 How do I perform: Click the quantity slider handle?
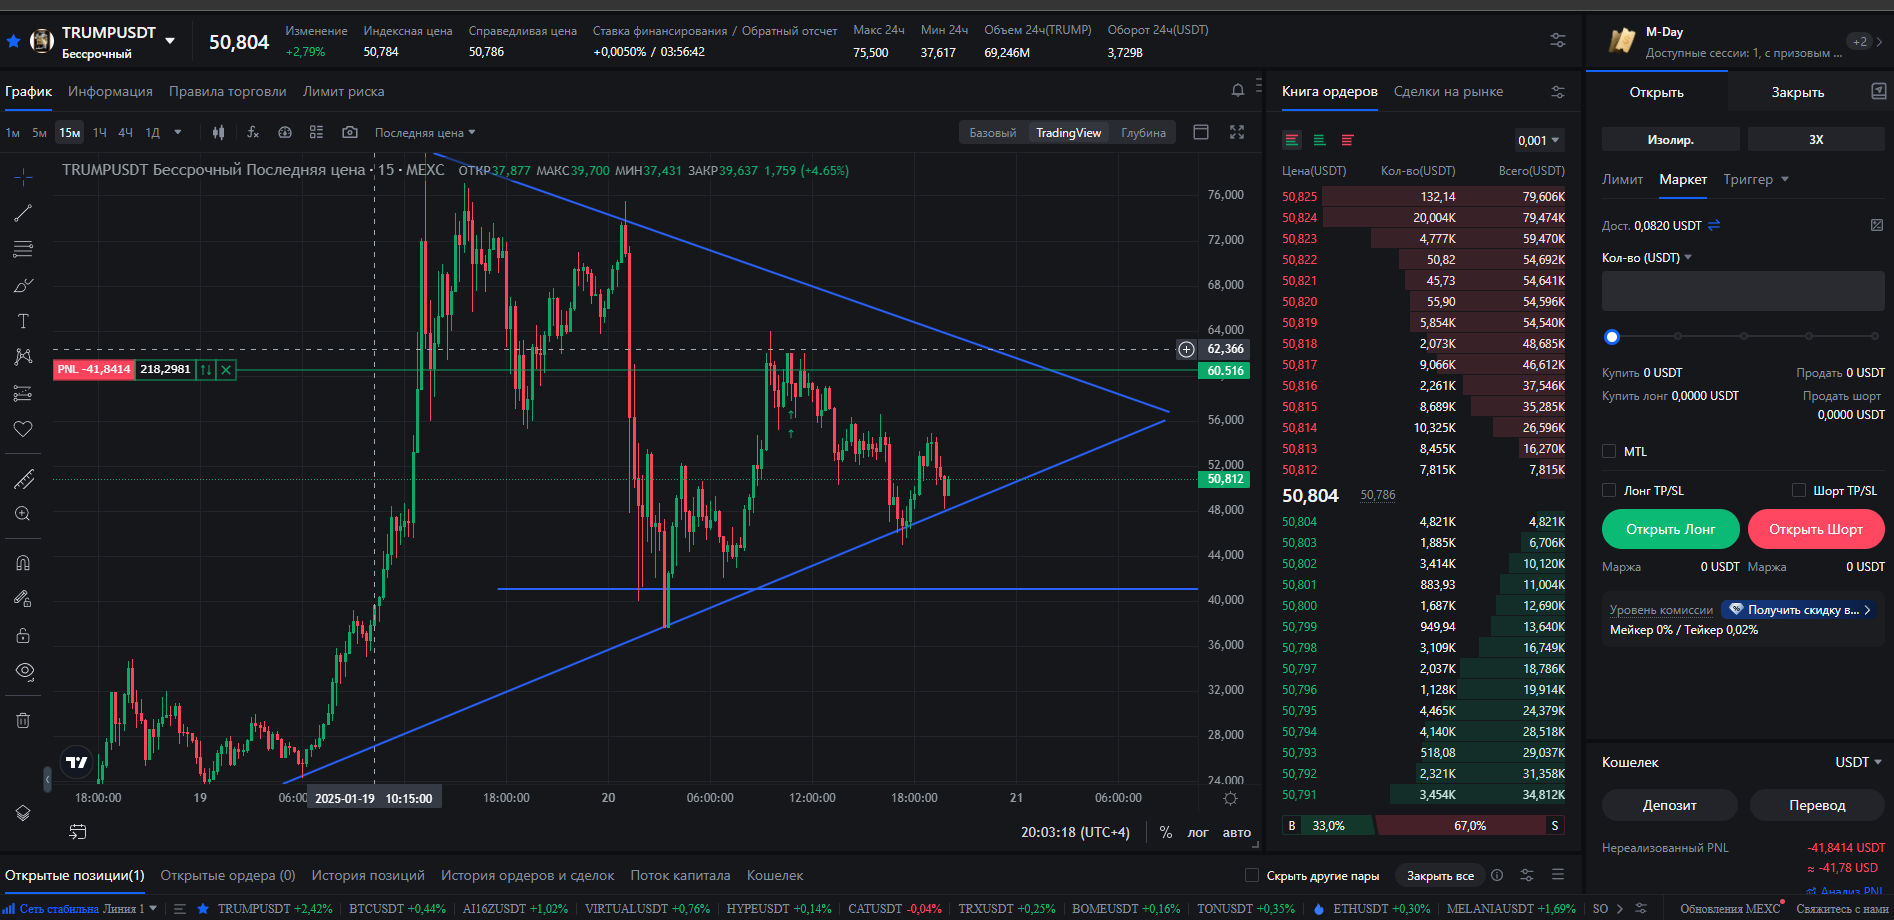[x=1611, y=337]
